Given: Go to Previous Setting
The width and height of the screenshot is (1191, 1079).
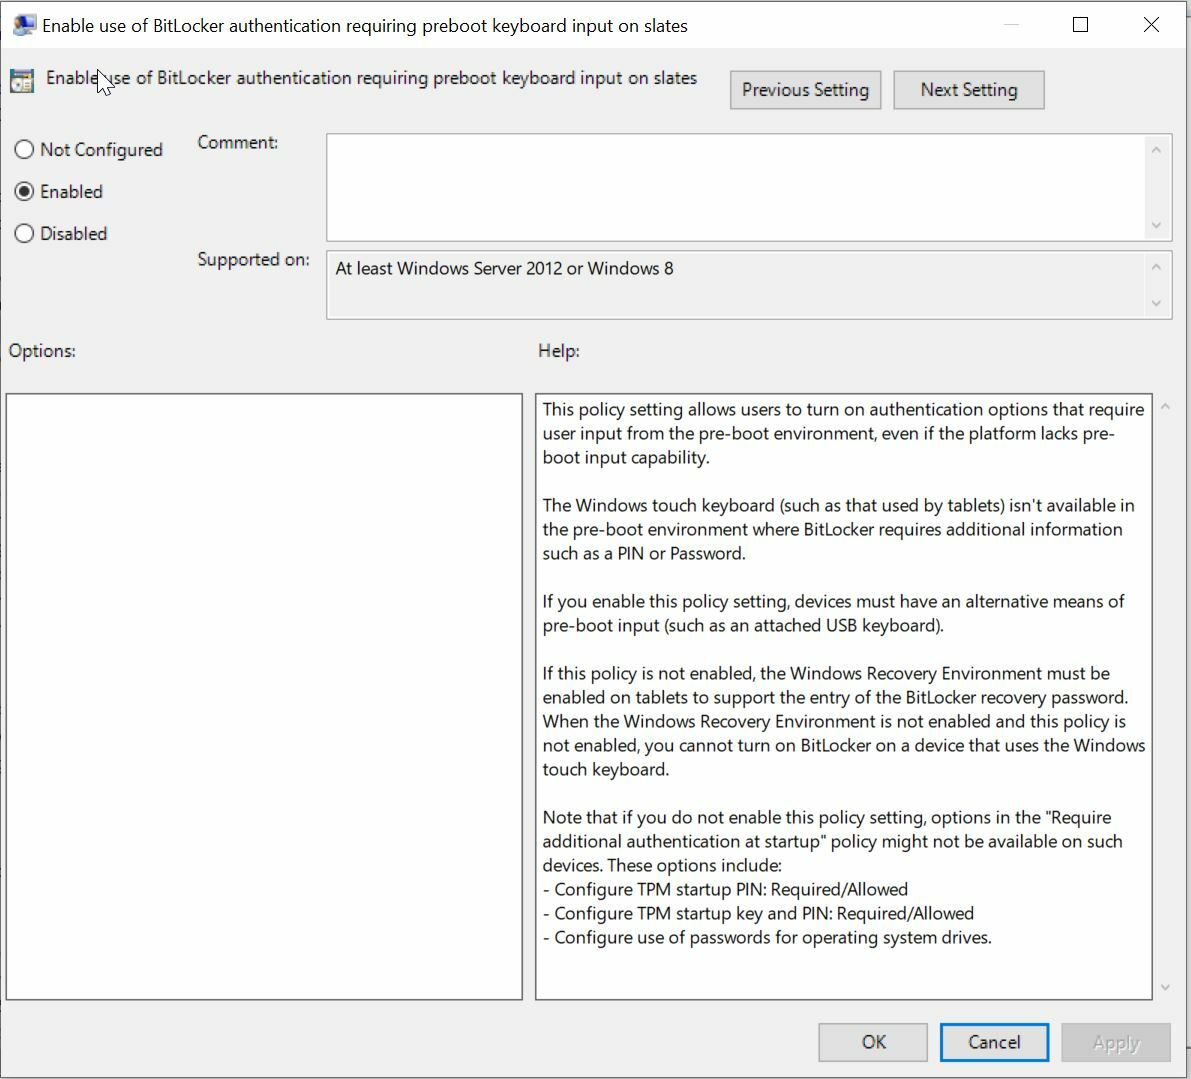Looking at the screenshot, I should click(805, 90).
